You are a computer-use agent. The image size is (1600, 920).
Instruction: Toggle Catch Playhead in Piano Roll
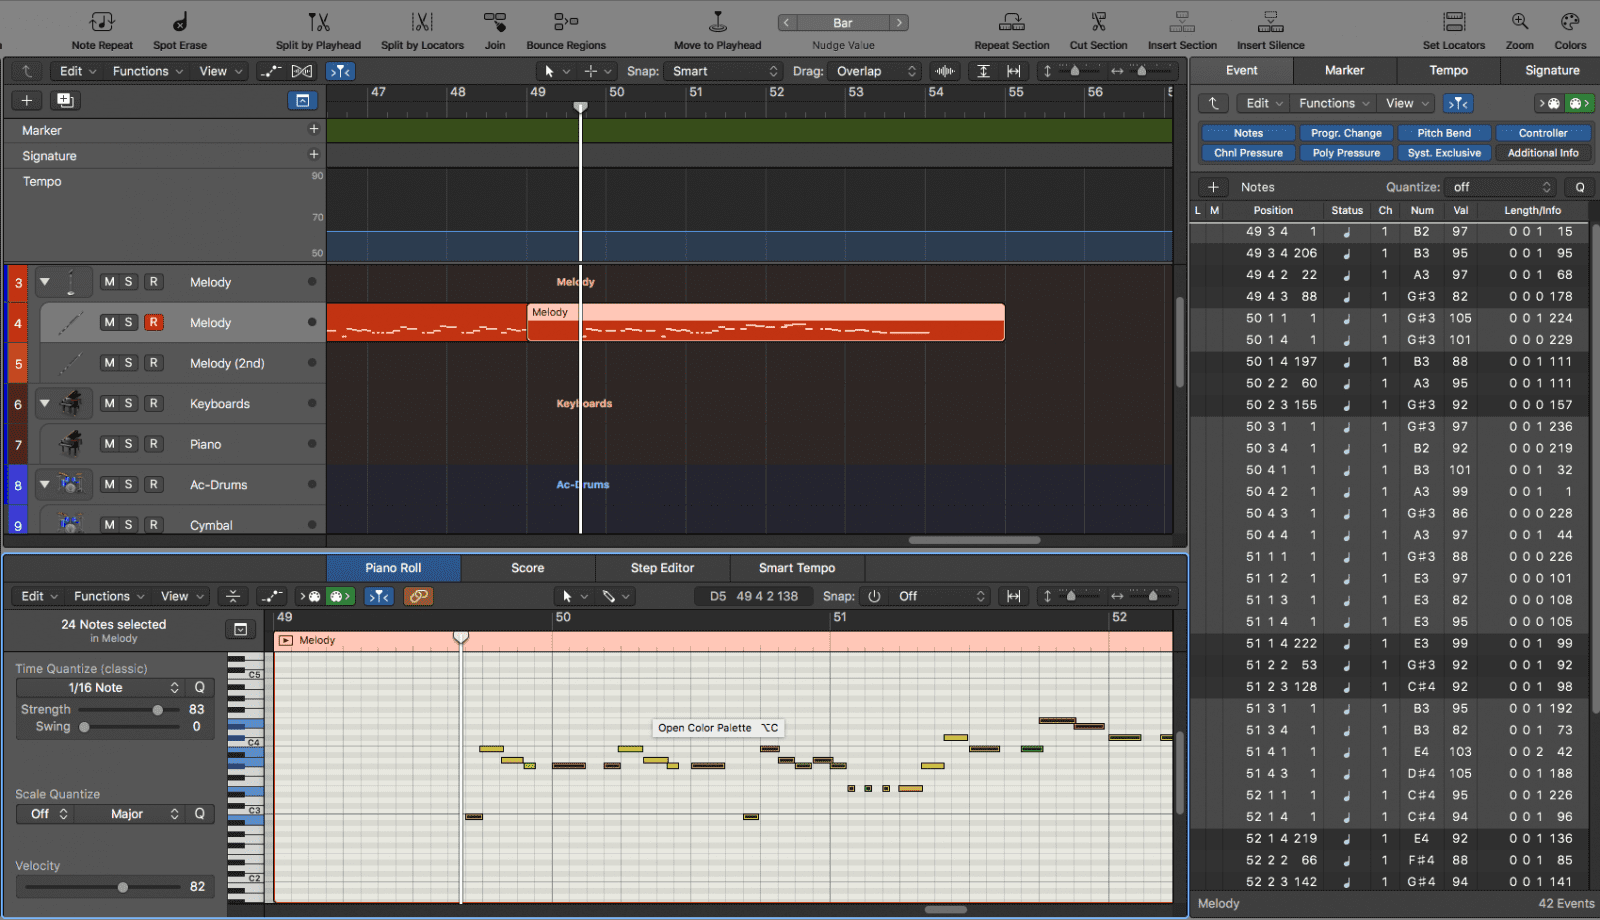coord(379,596)
